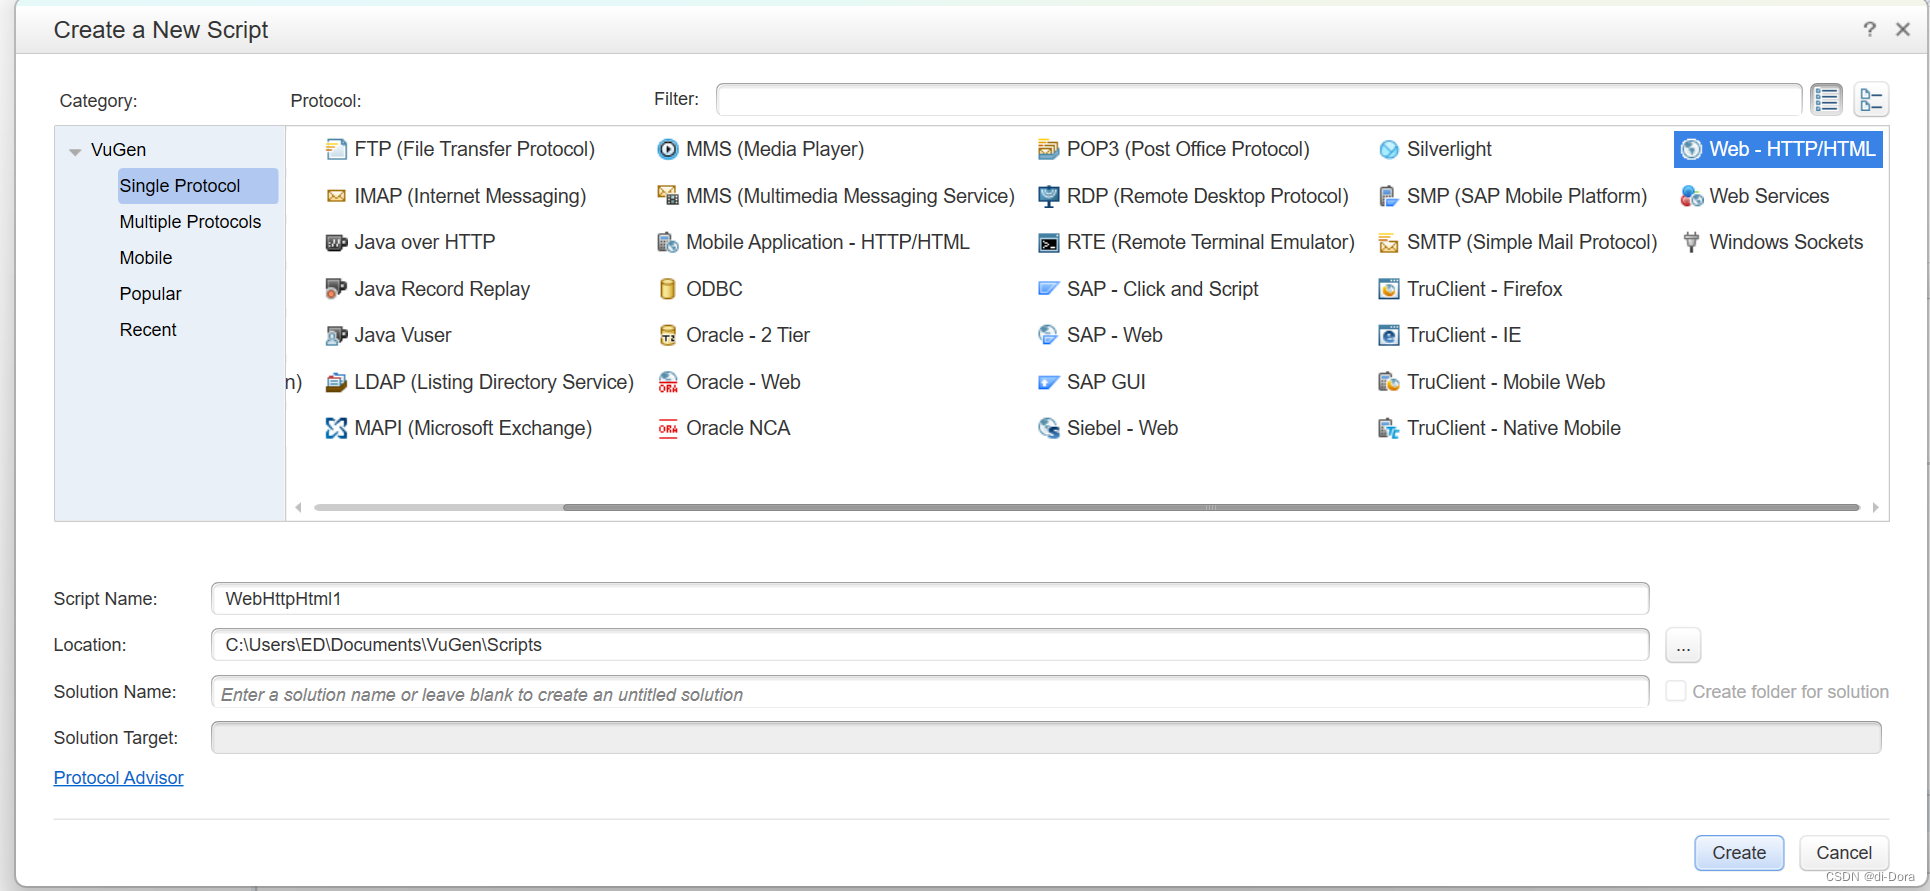Show the Popular protocols category
The height and width of the screenshot is (891, 1930).
click(151, 294)
